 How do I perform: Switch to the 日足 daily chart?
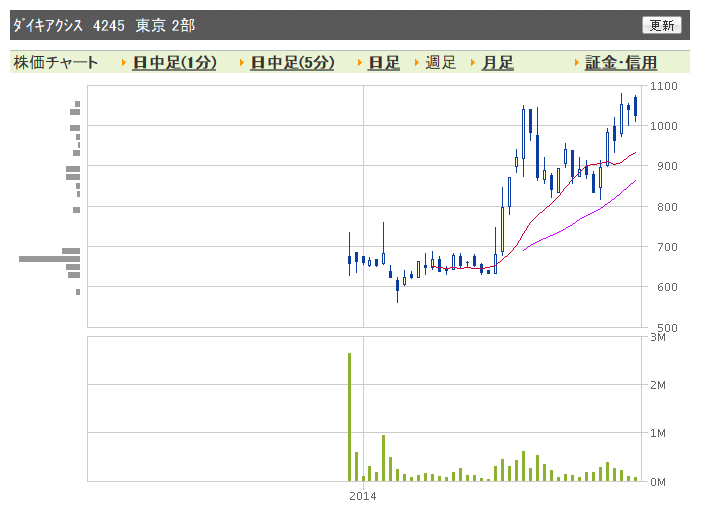click(x=384, y=62)
